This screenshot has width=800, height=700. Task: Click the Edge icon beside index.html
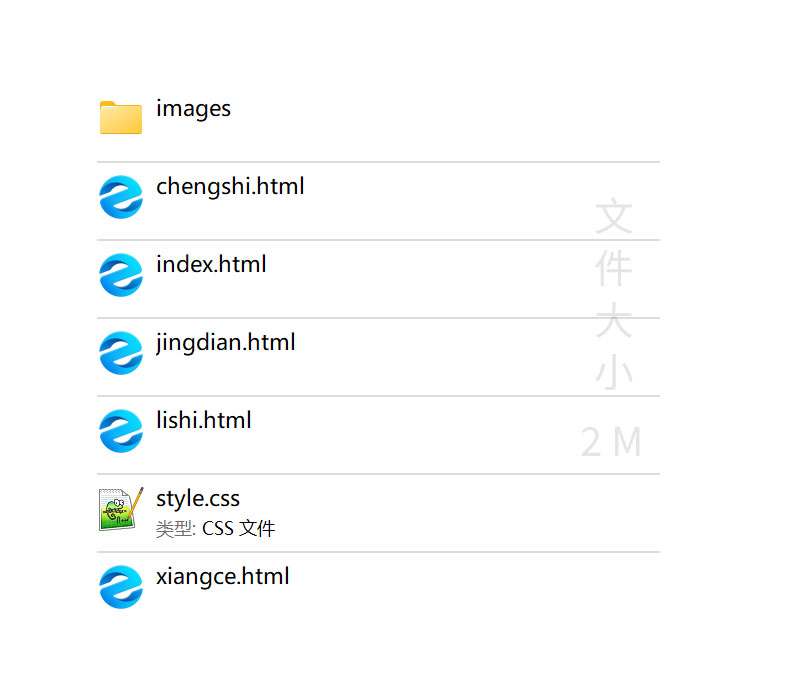point(121,274)
